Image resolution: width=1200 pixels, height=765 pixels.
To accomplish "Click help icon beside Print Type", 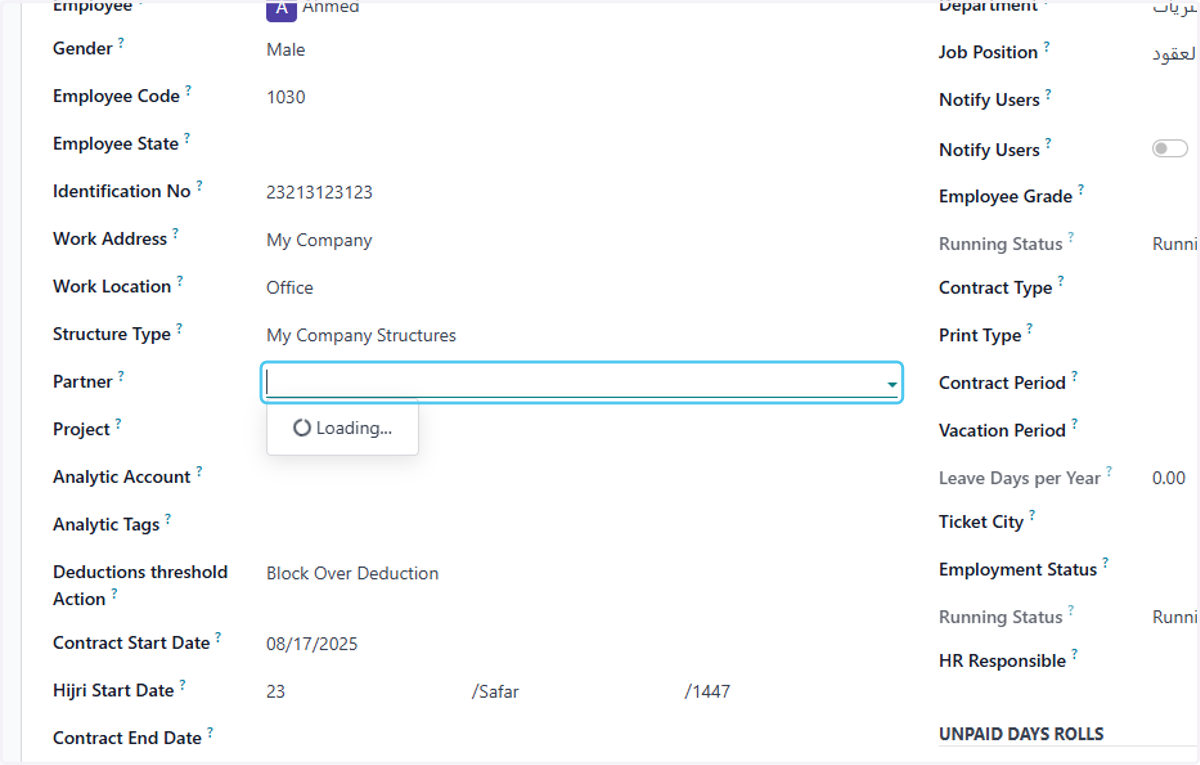I will (1030, 329).
